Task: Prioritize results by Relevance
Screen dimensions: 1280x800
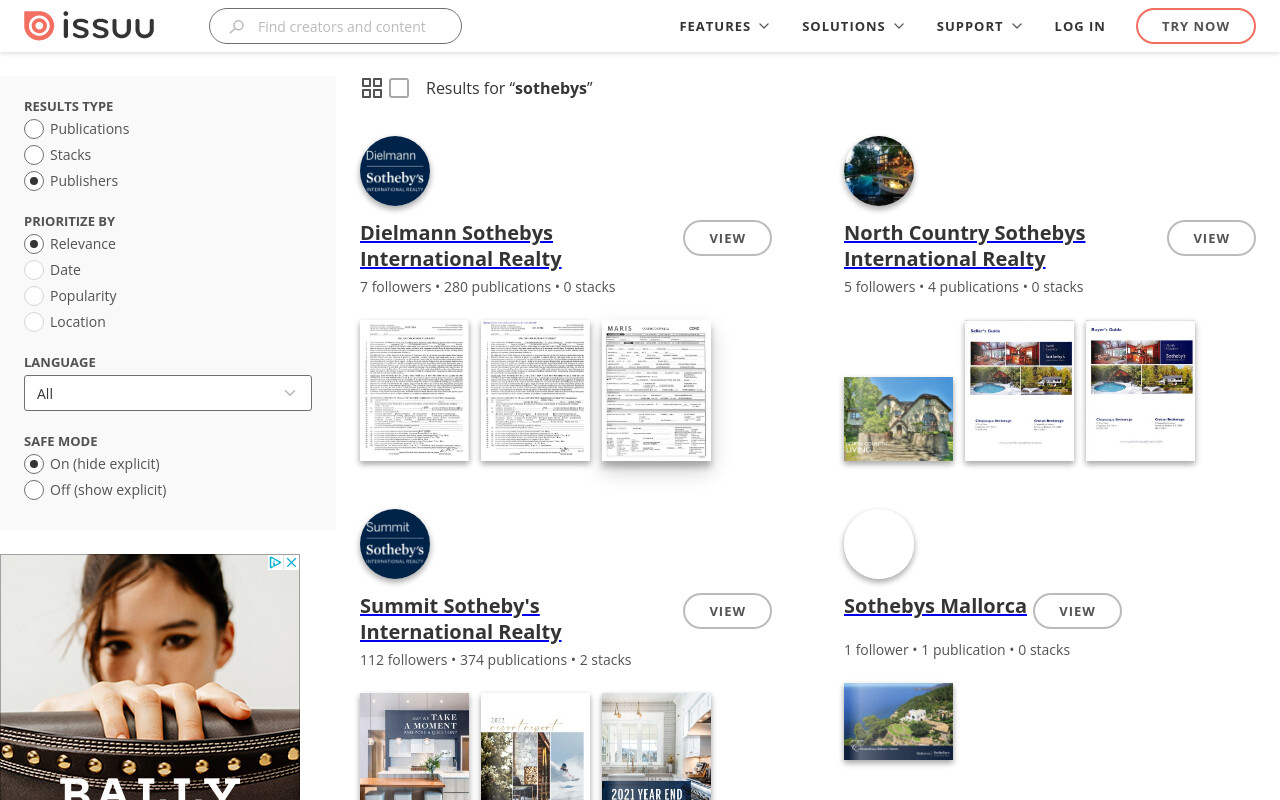Action: click(34, 244)
